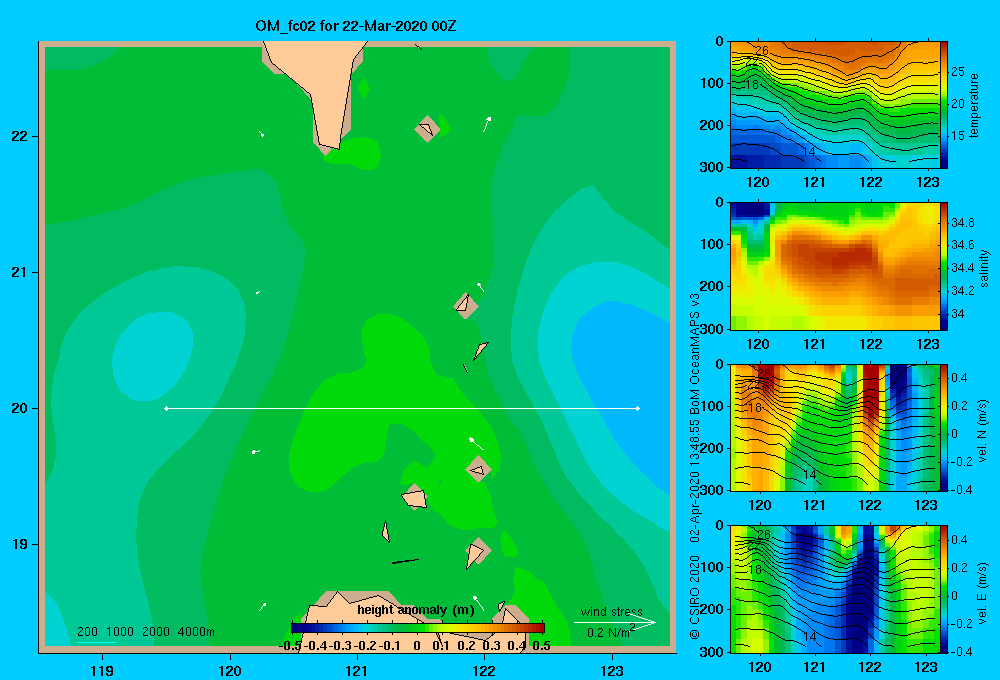This screenshot has height=680, width=1000.
Task: Click the wind vector near 120.2E, 22N
Action: pos(261,133)
